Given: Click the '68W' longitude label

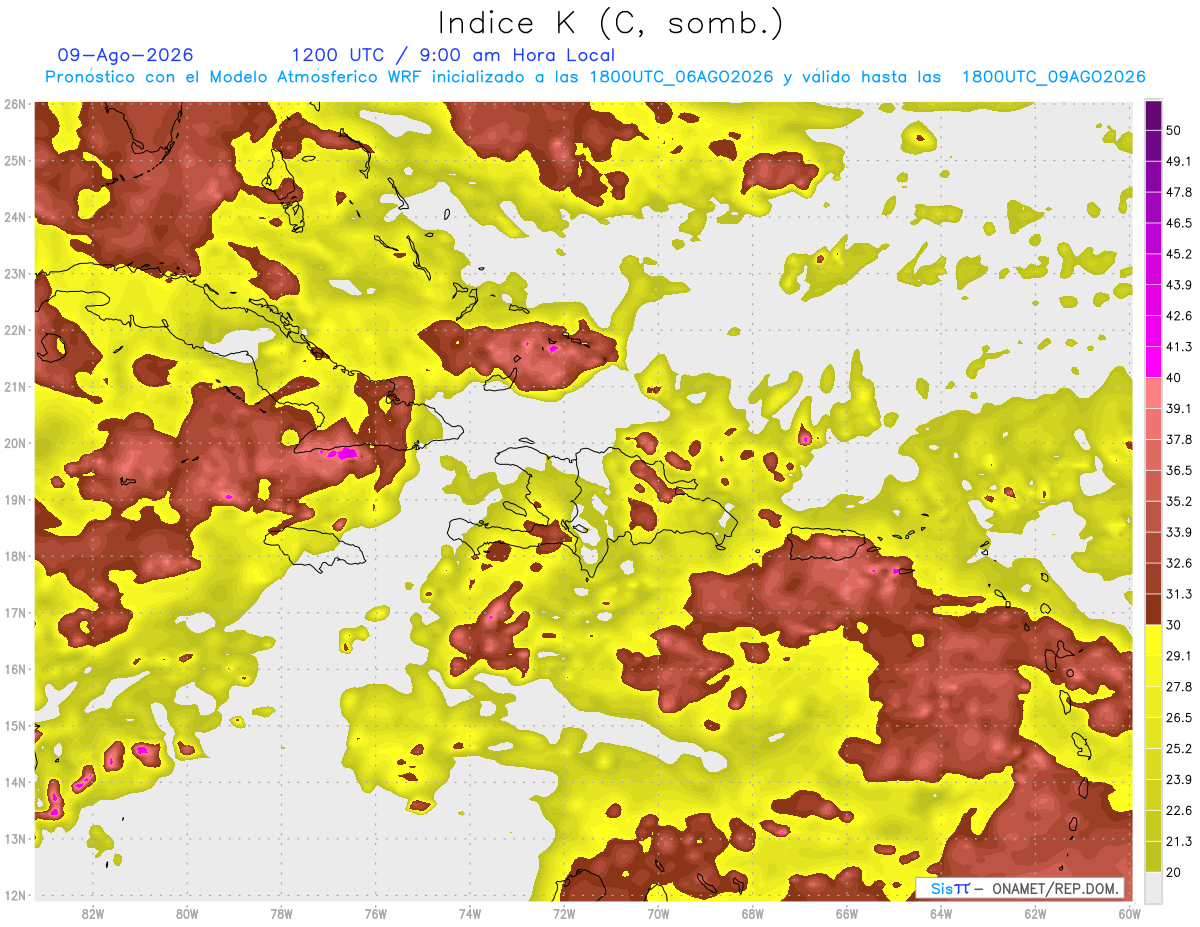Looking at the screenshot, I should (x=752, y=913).
